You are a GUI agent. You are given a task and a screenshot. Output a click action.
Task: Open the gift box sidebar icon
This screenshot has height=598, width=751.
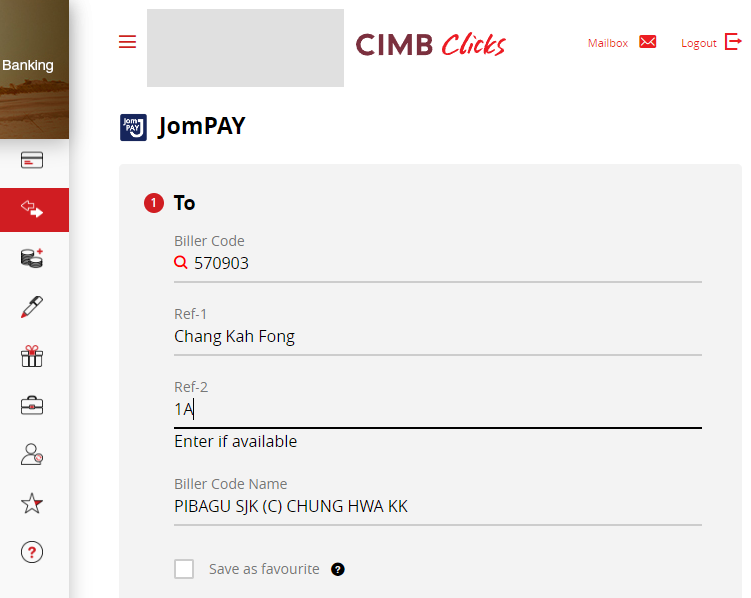tap(32, 356)
